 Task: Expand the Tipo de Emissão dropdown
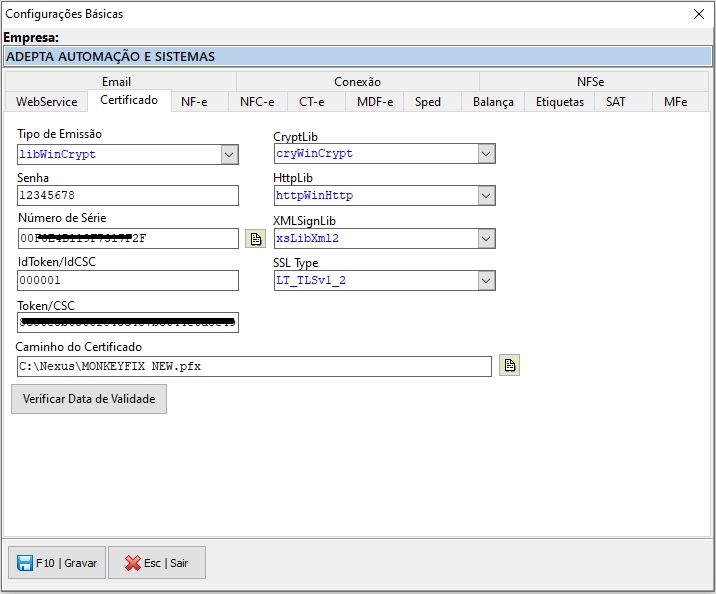coord(229,154)
